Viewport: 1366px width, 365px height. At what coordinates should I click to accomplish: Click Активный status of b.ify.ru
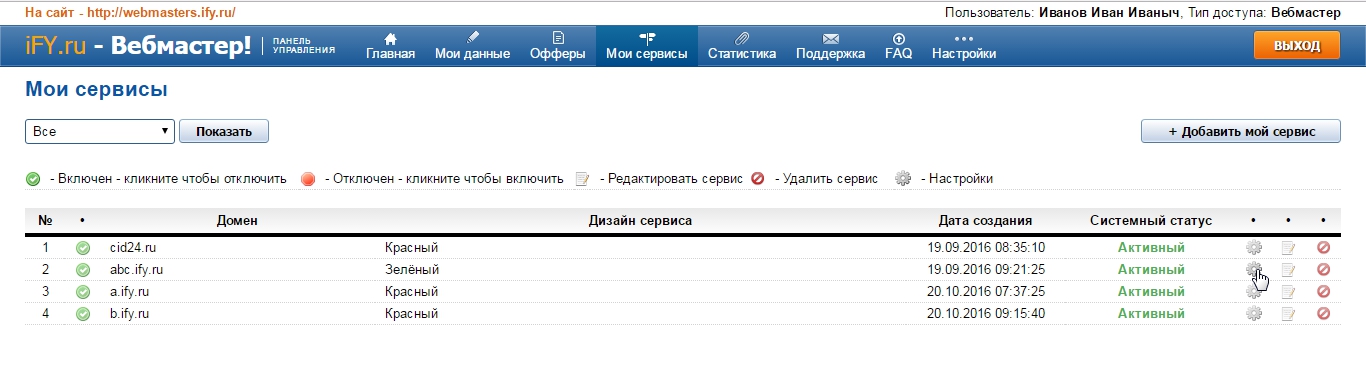tap(1151, 313)
